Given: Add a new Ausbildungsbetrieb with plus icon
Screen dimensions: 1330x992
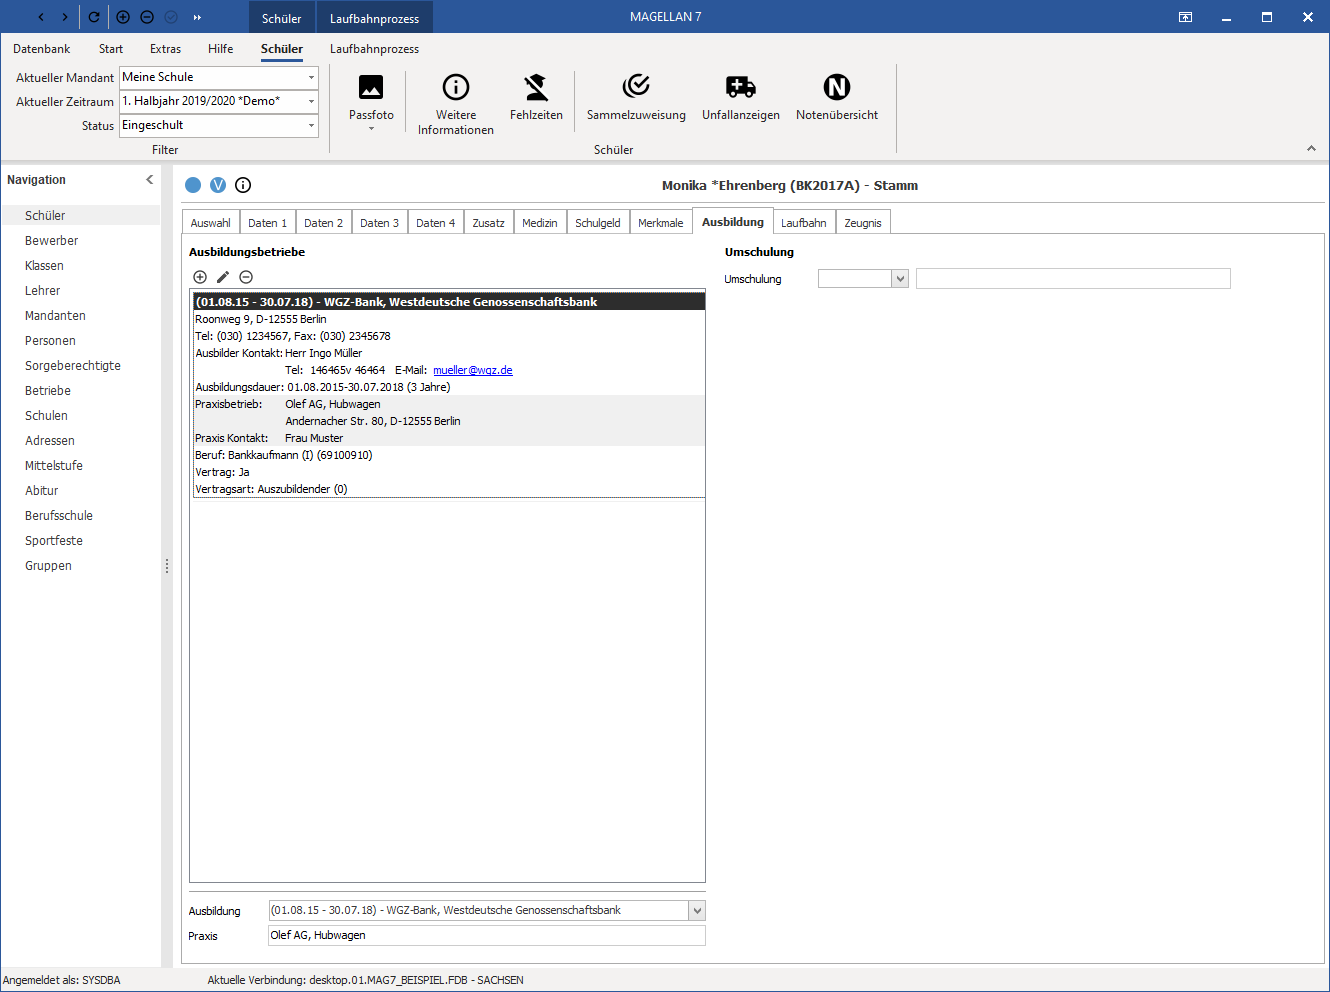Looking at the screenshot, I should pos(200,277).
